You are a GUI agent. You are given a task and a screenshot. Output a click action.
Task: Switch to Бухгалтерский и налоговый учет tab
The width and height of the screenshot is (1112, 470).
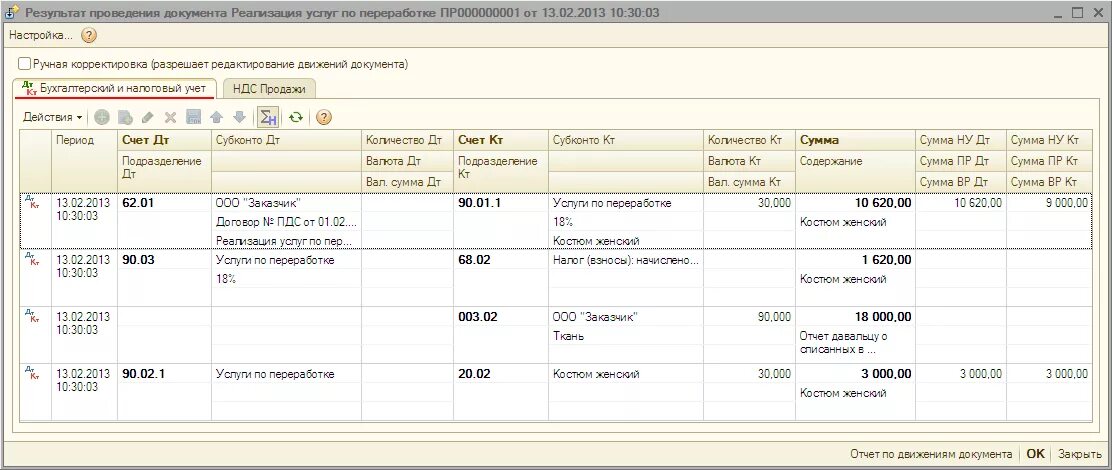[x=113, y=89]
